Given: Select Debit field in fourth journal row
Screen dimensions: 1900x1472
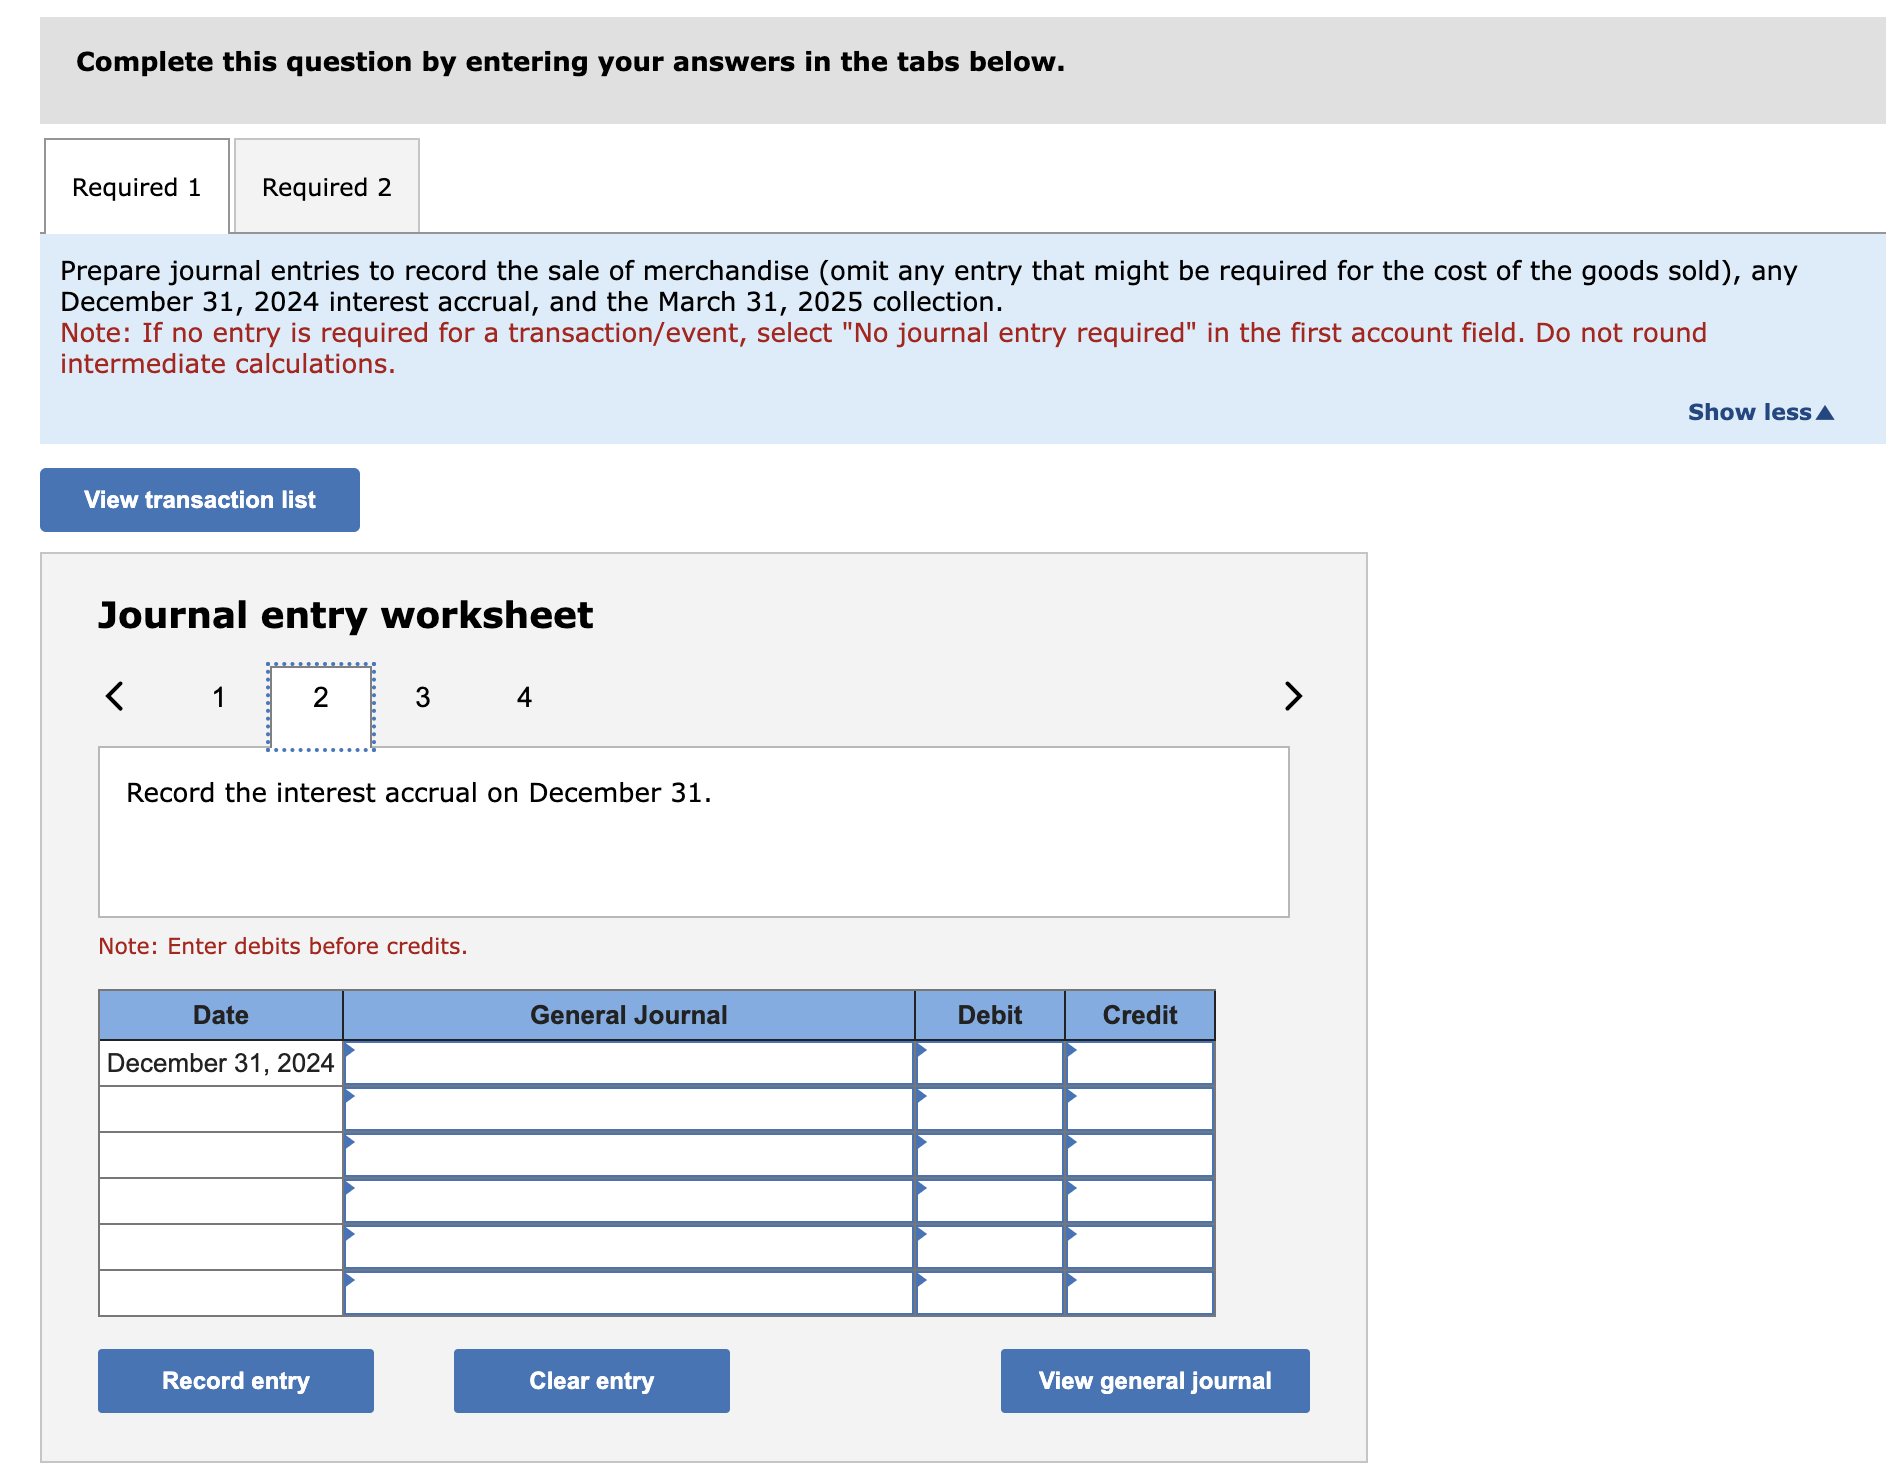Looking at the screenshot, I should point(990,1201).
